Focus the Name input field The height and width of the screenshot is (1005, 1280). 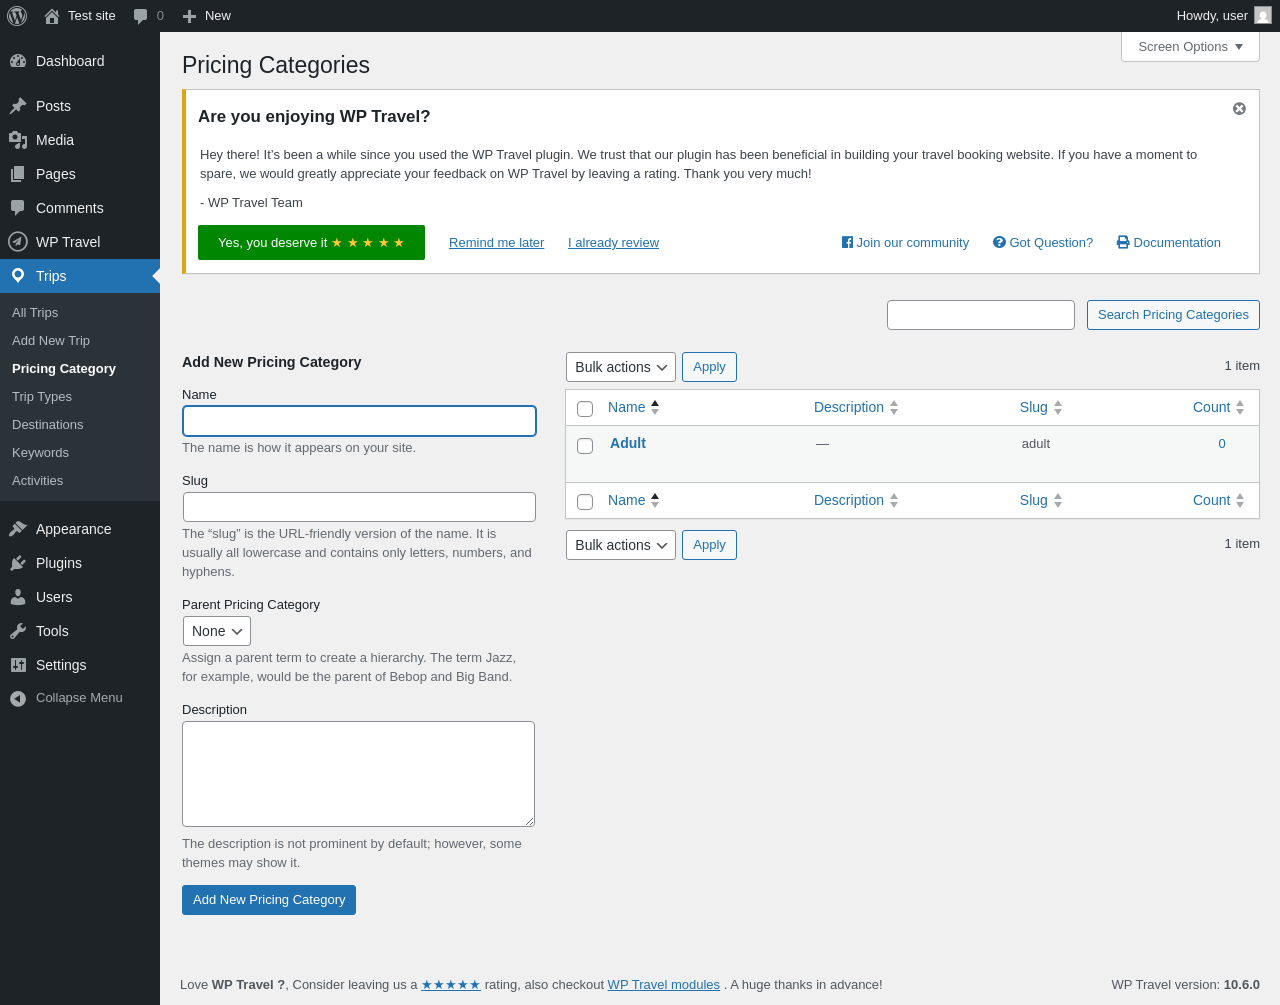pyautogui.click(x=359, y=421)
